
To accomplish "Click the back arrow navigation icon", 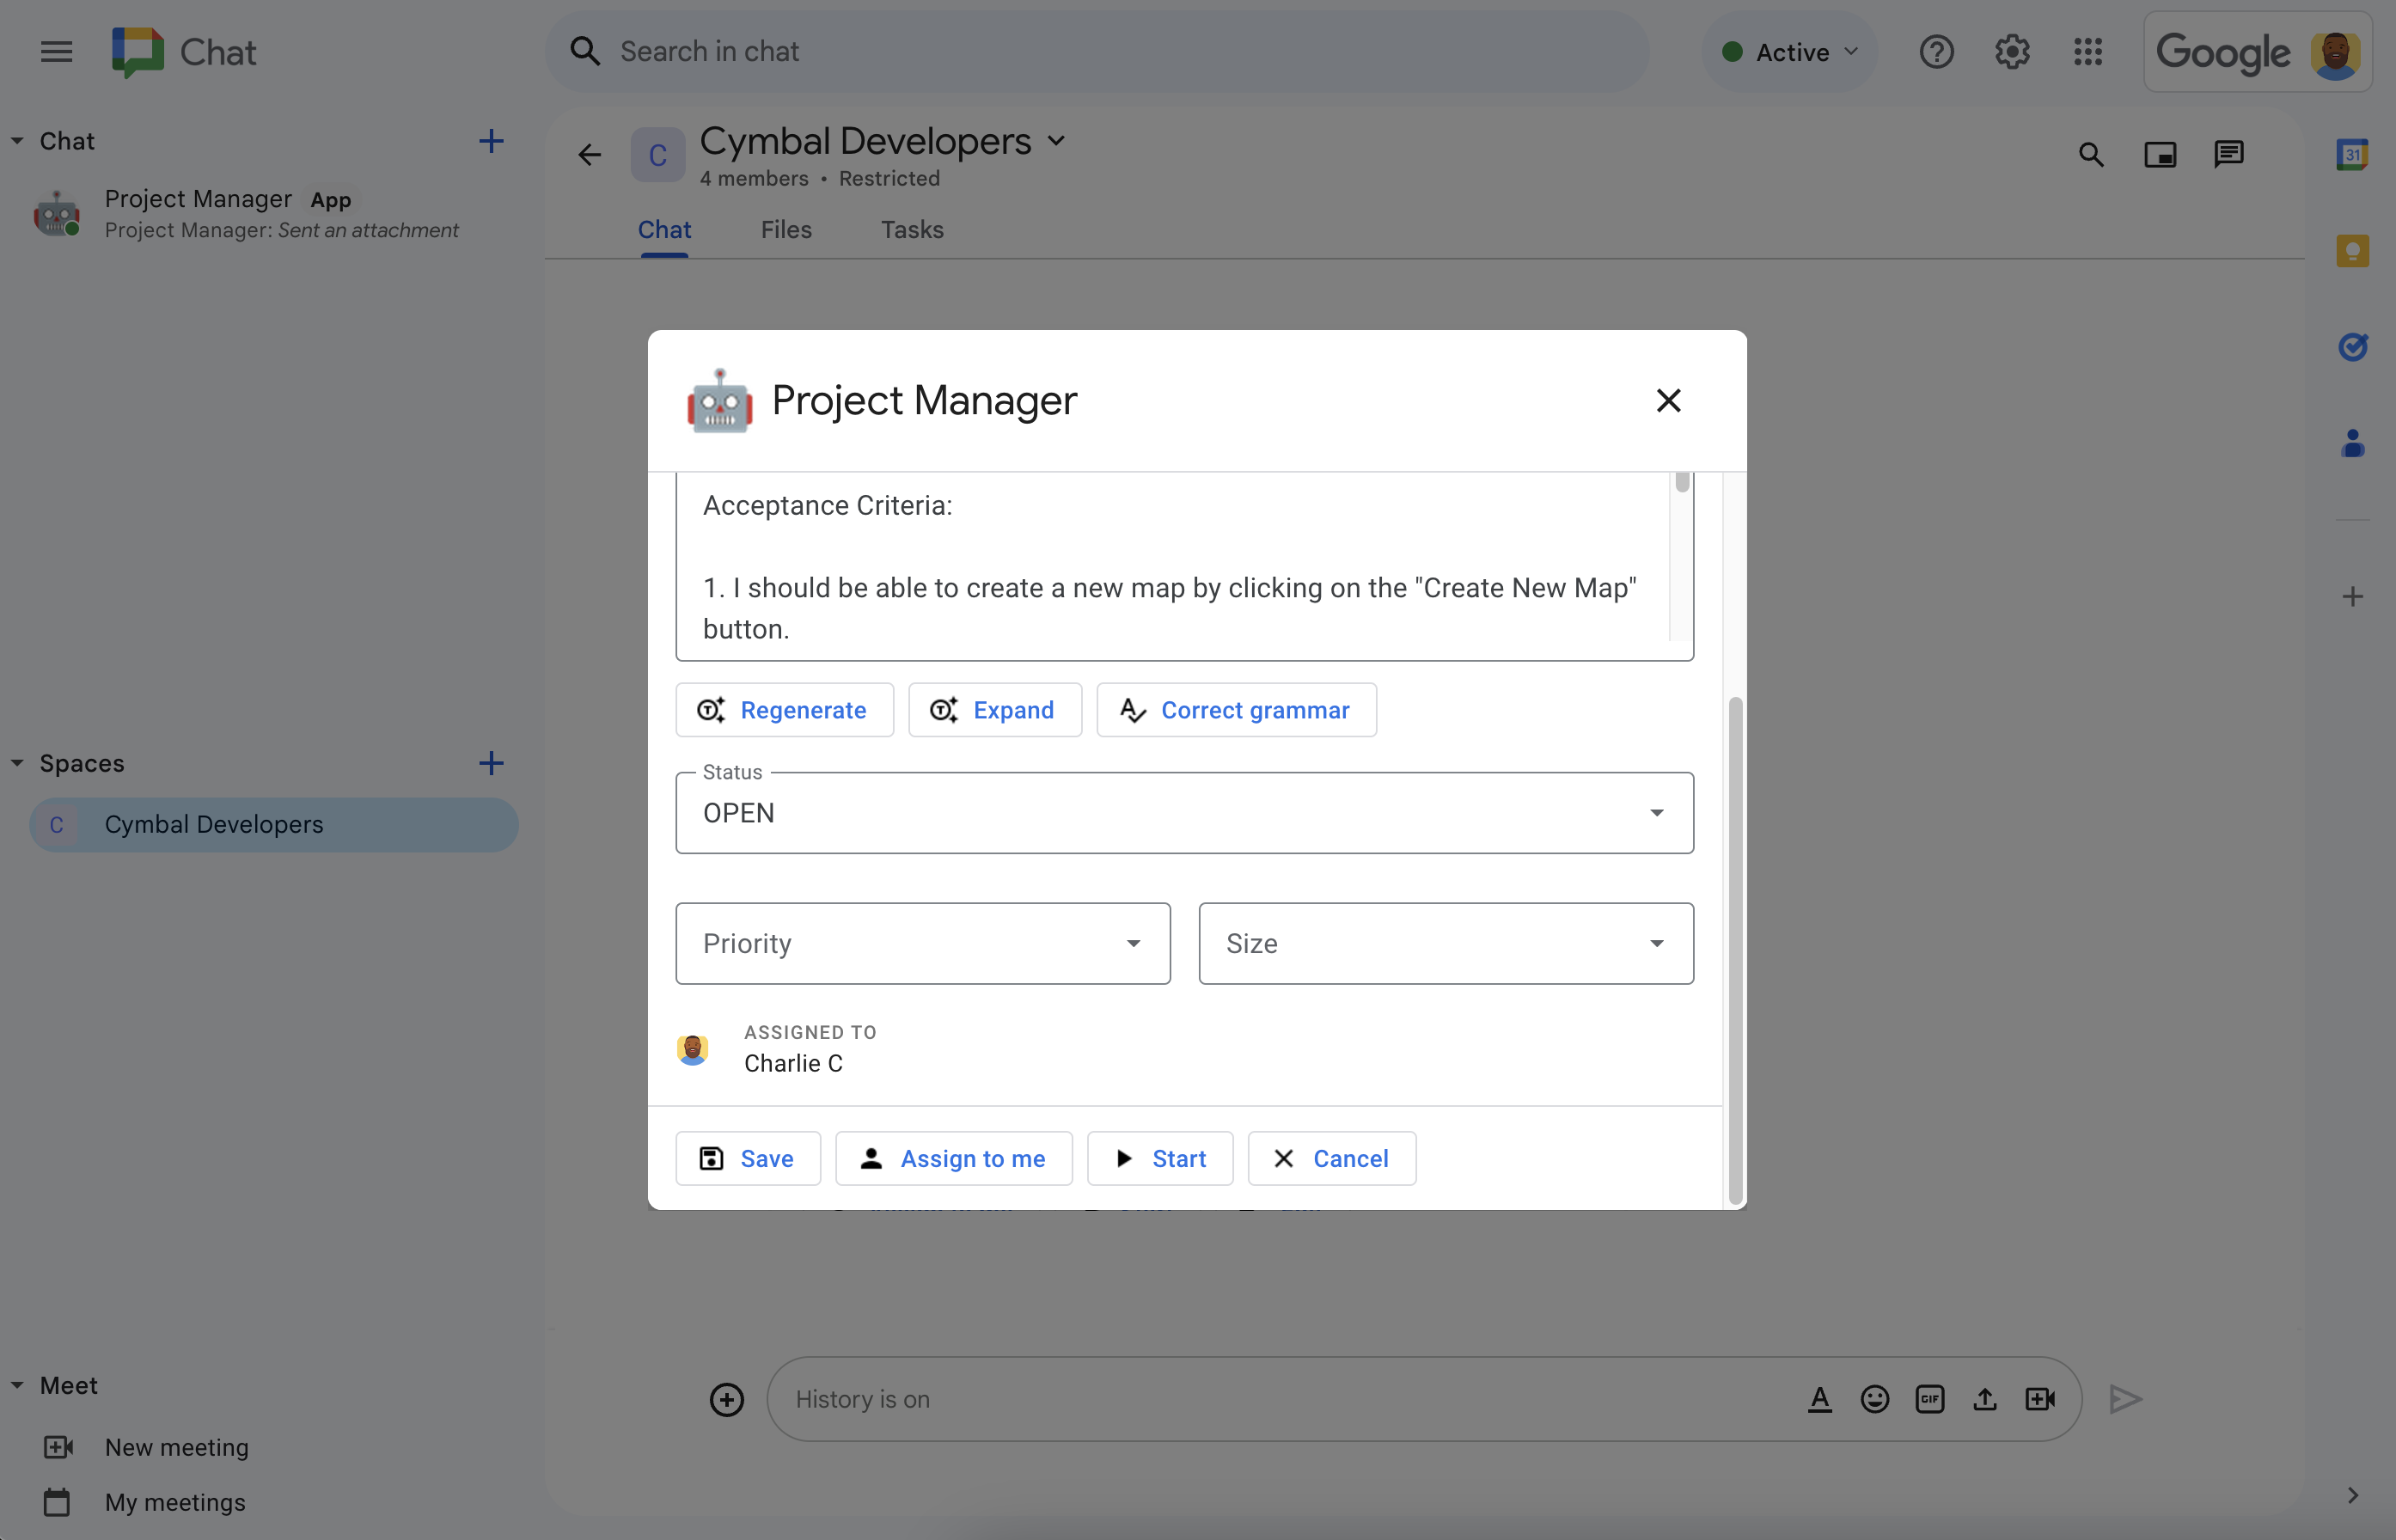I will [x=590, y=156].
